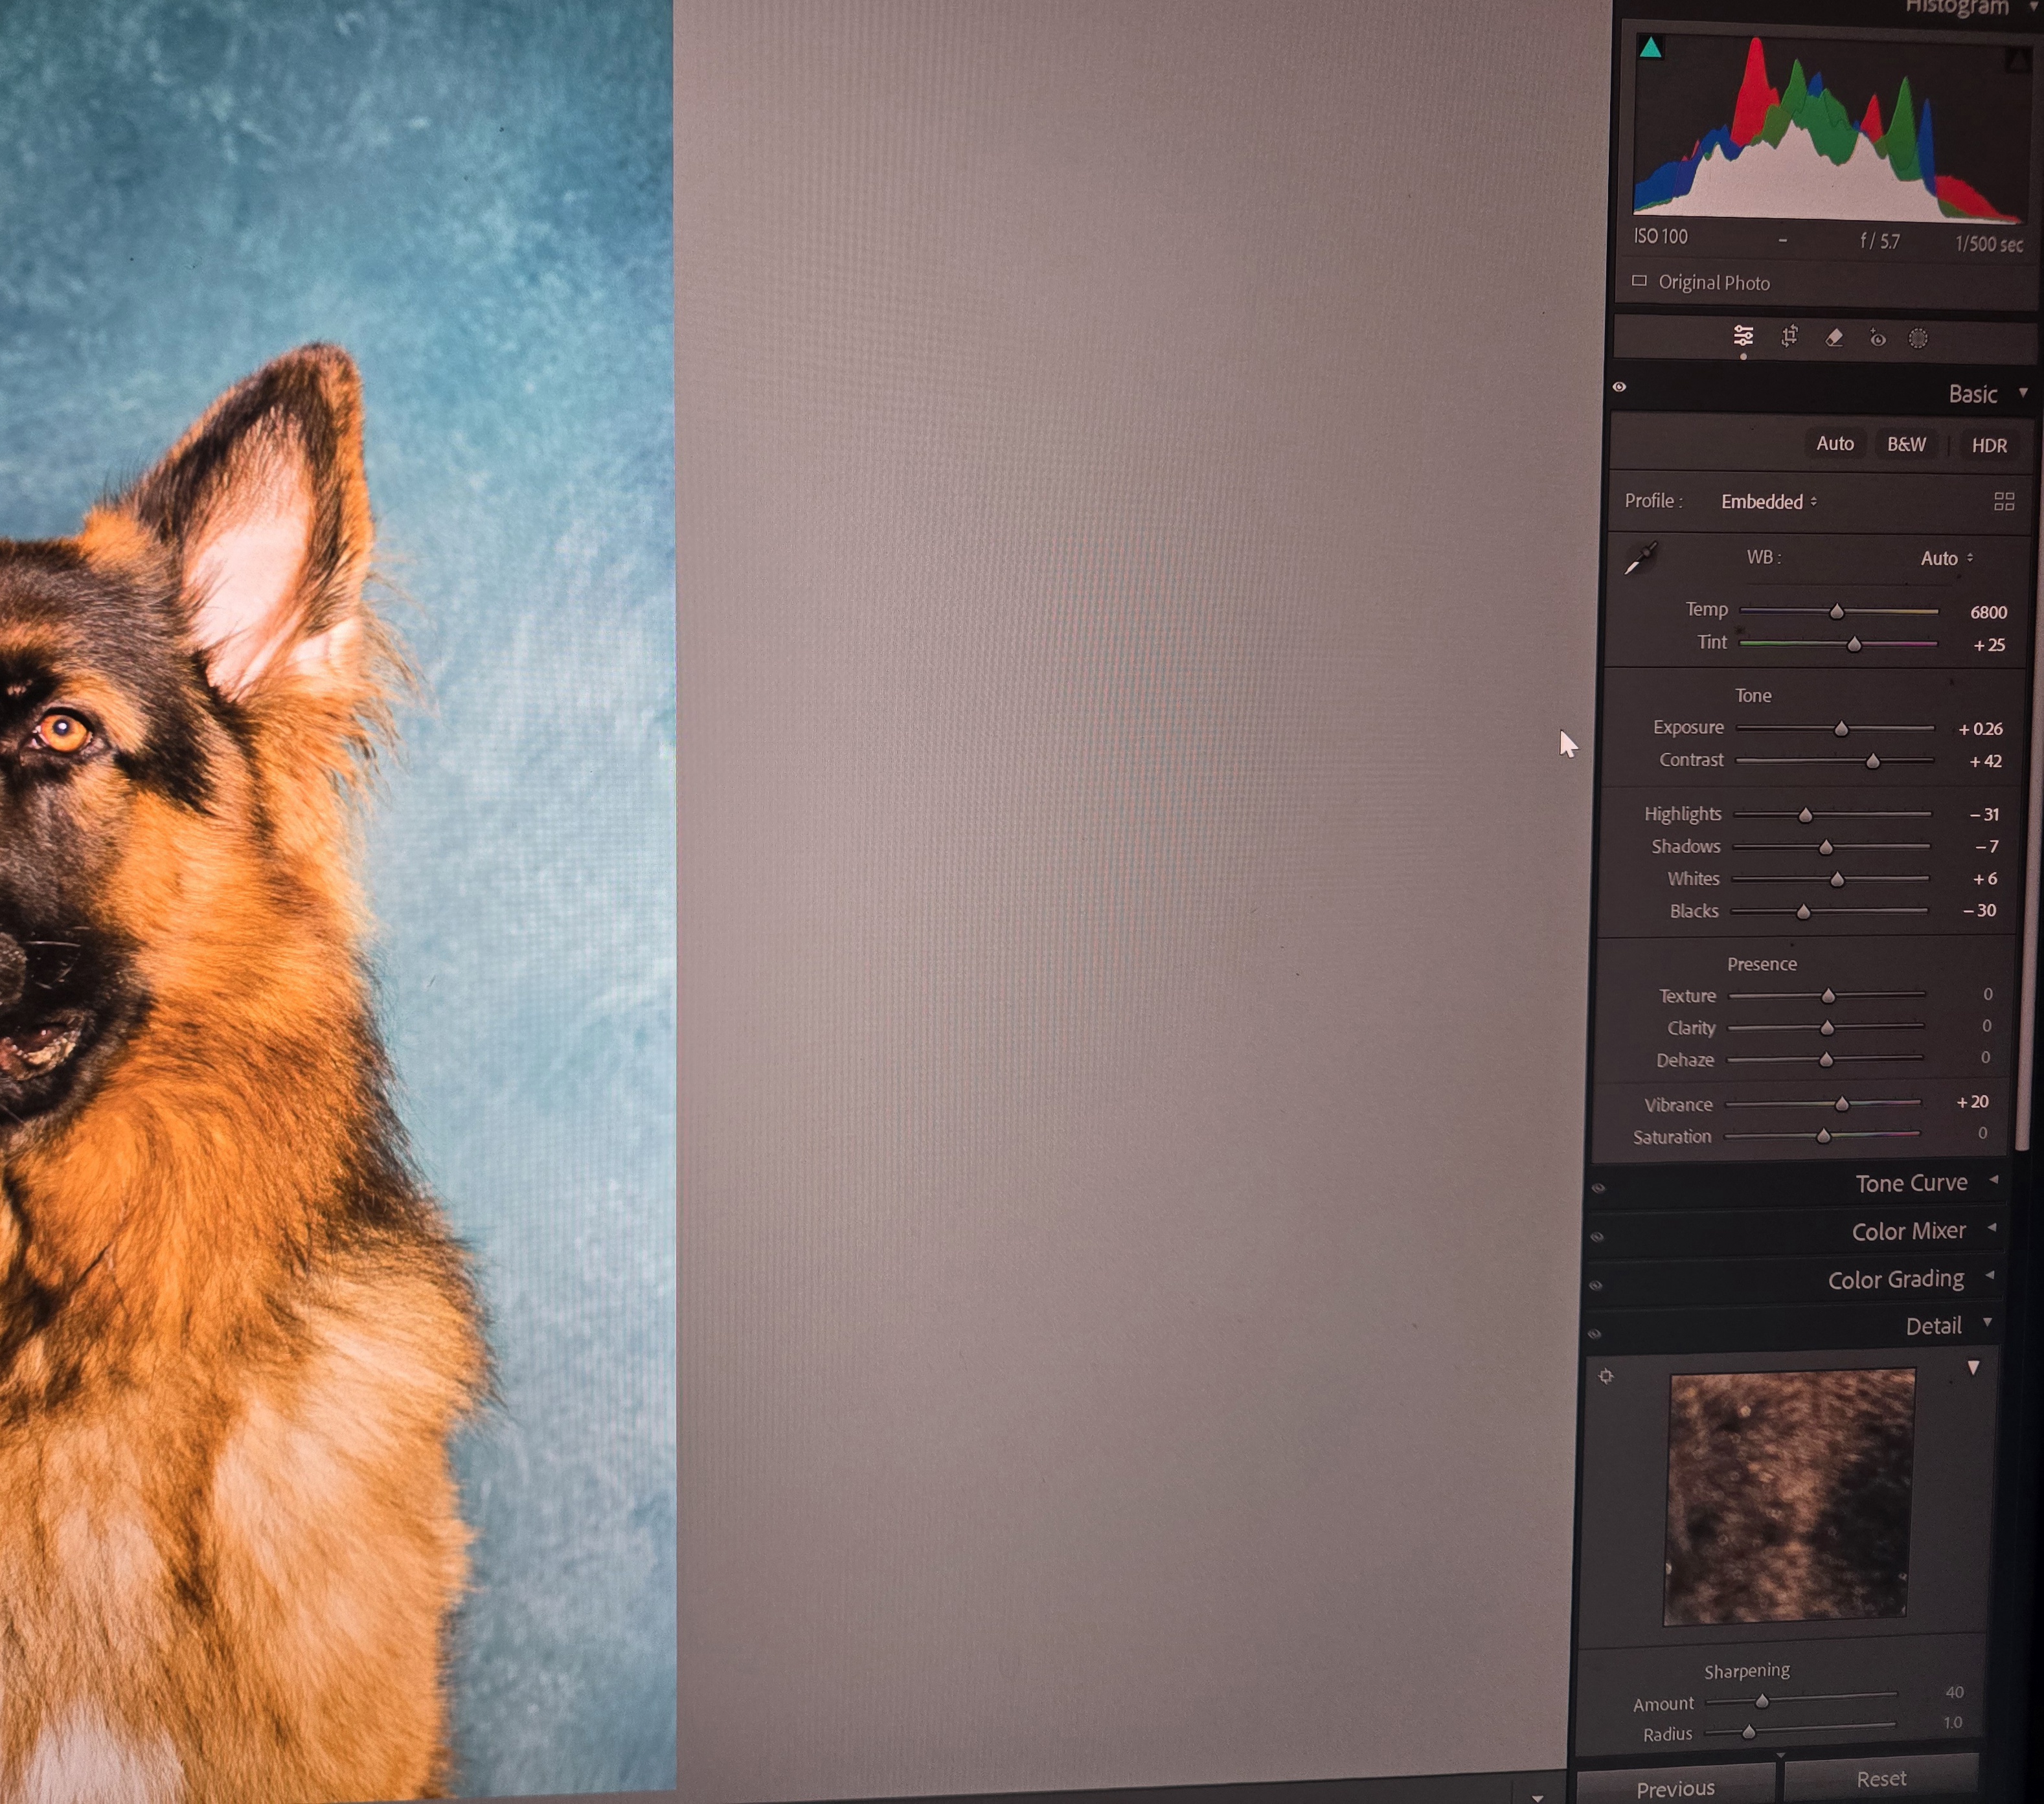Click the B&W treatment button
Image resolution: width=2044 pixels, height=1804 pixels.
(x=1906, y=444)
